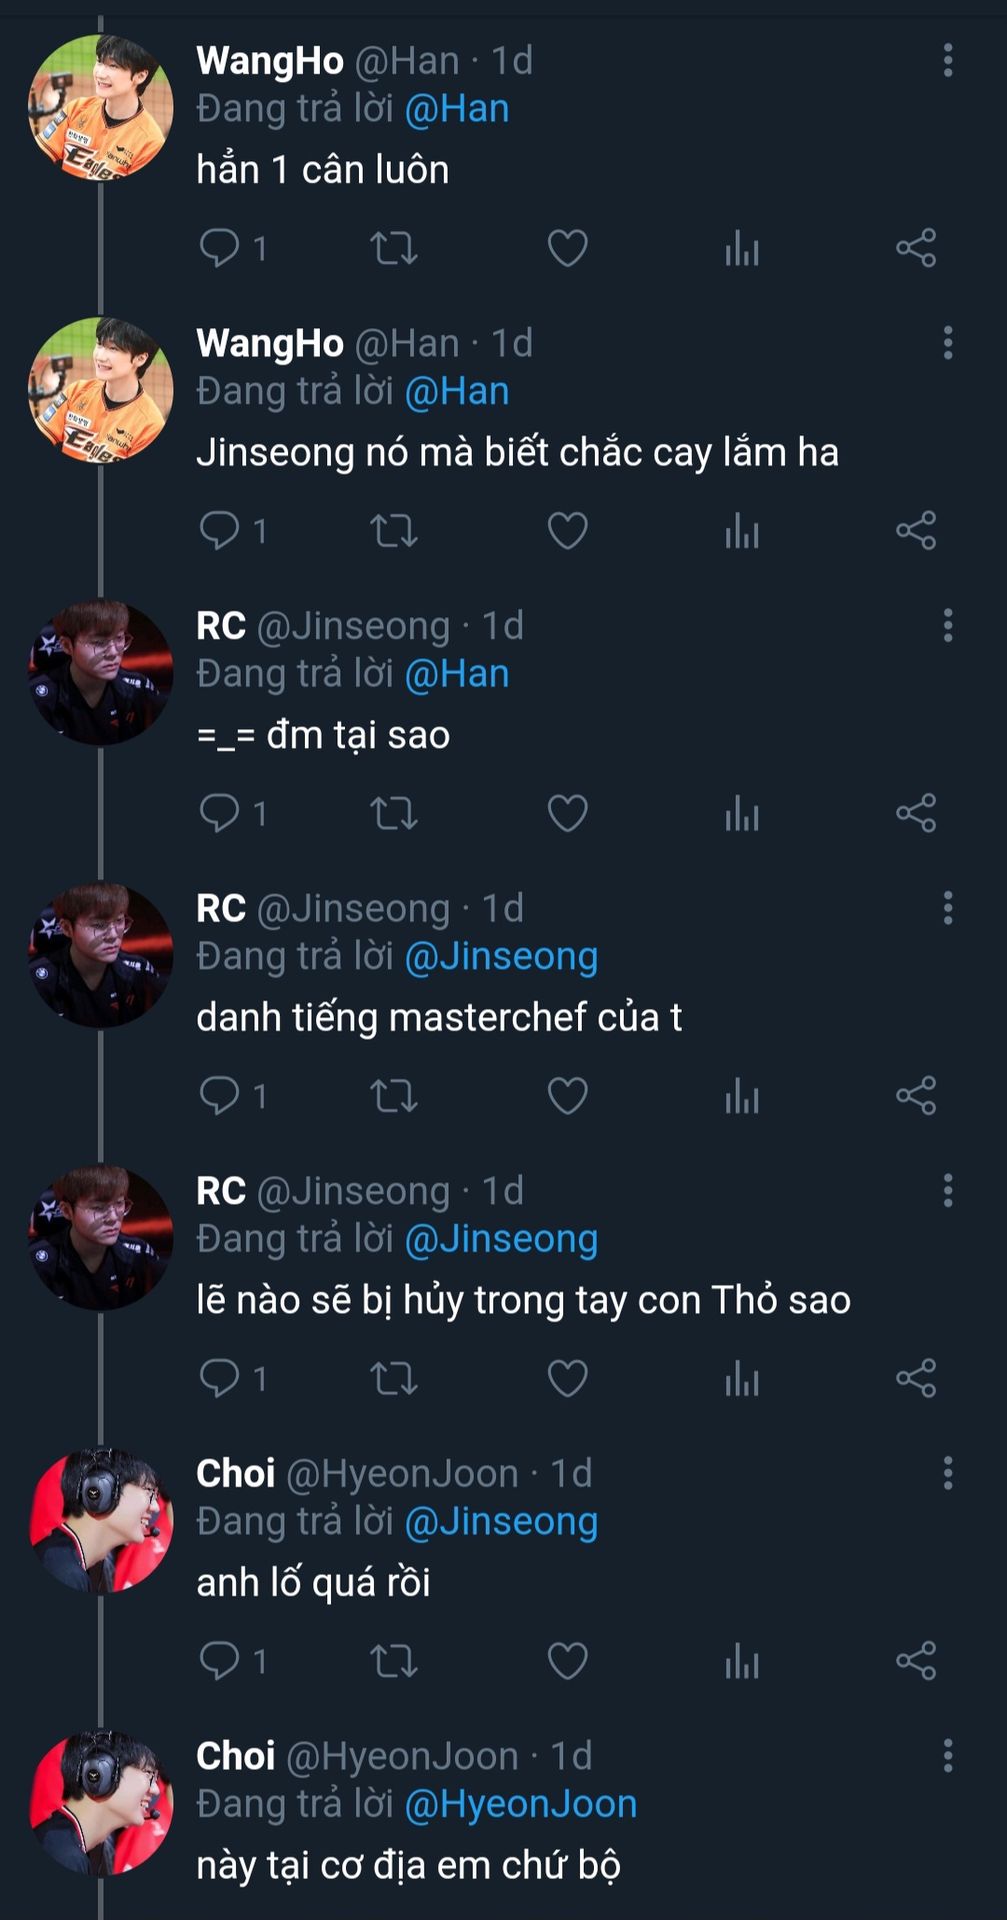Open @HyeonJoon mention link in last tweet
1007x1920 pixels.
[521, 1804]
